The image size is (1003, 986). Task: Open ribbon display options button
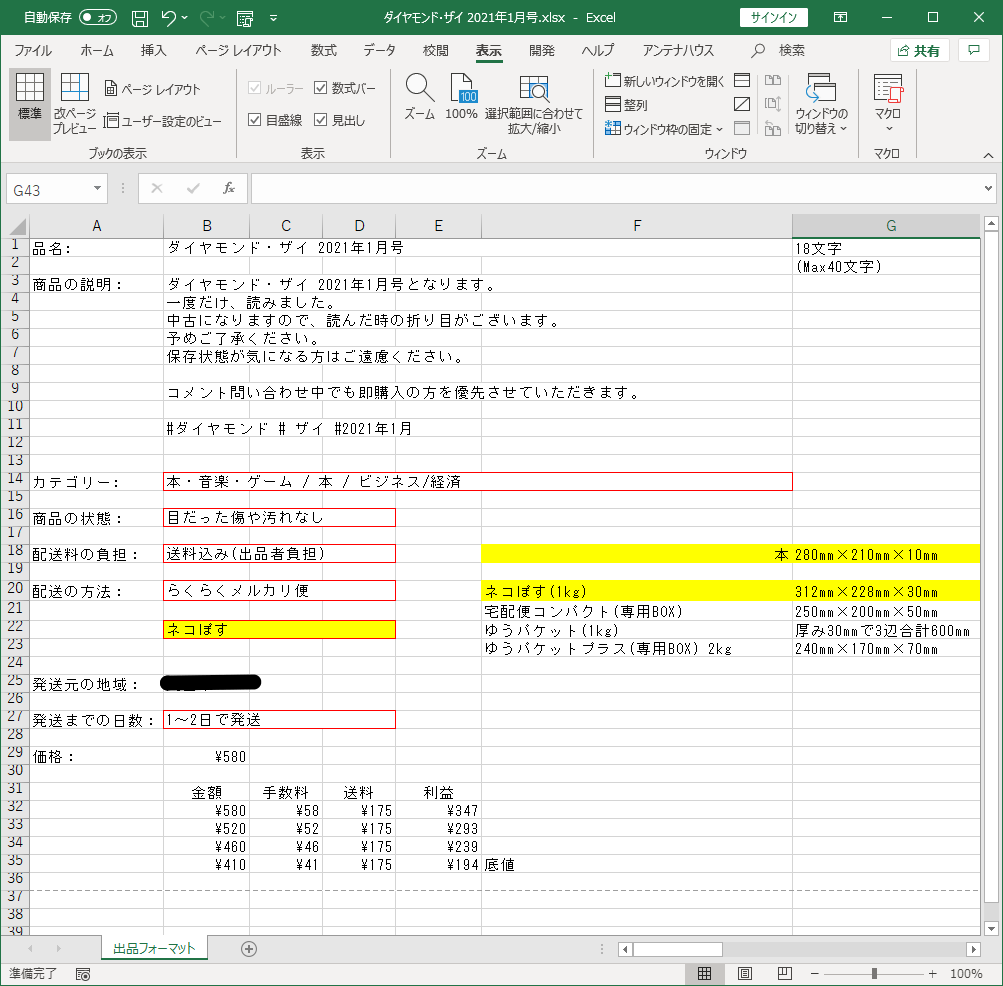(841, 18)
